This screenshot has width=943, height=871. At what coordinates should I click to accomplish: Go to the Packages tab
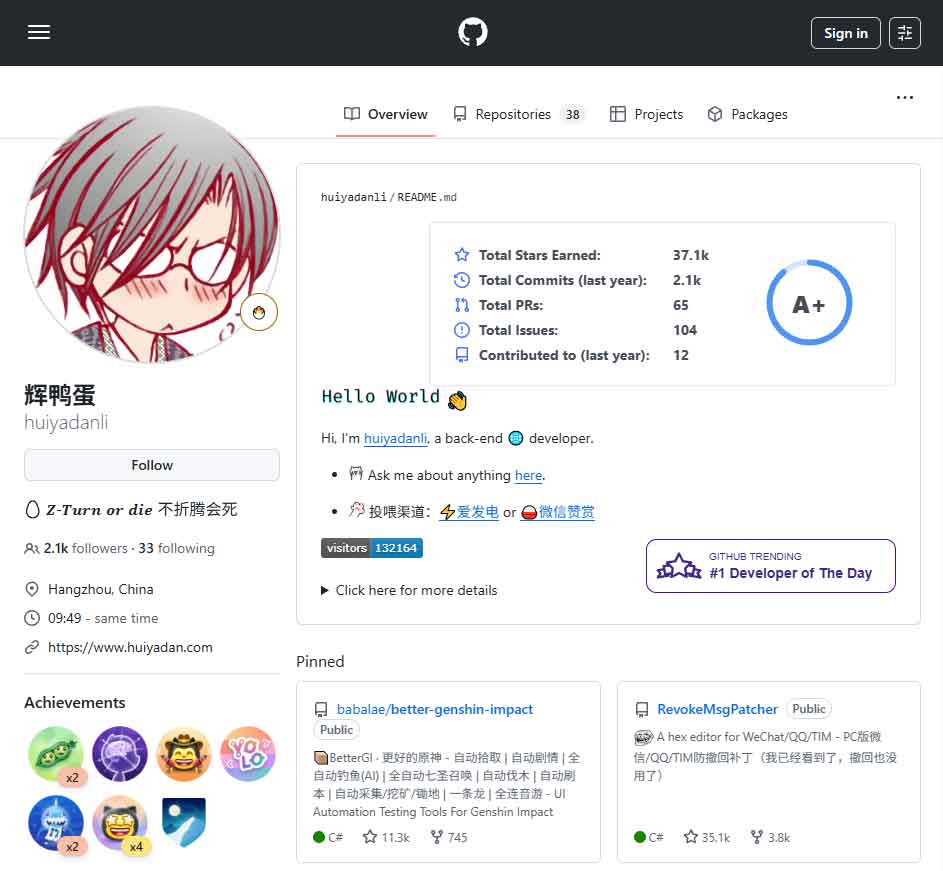point(747,114)
